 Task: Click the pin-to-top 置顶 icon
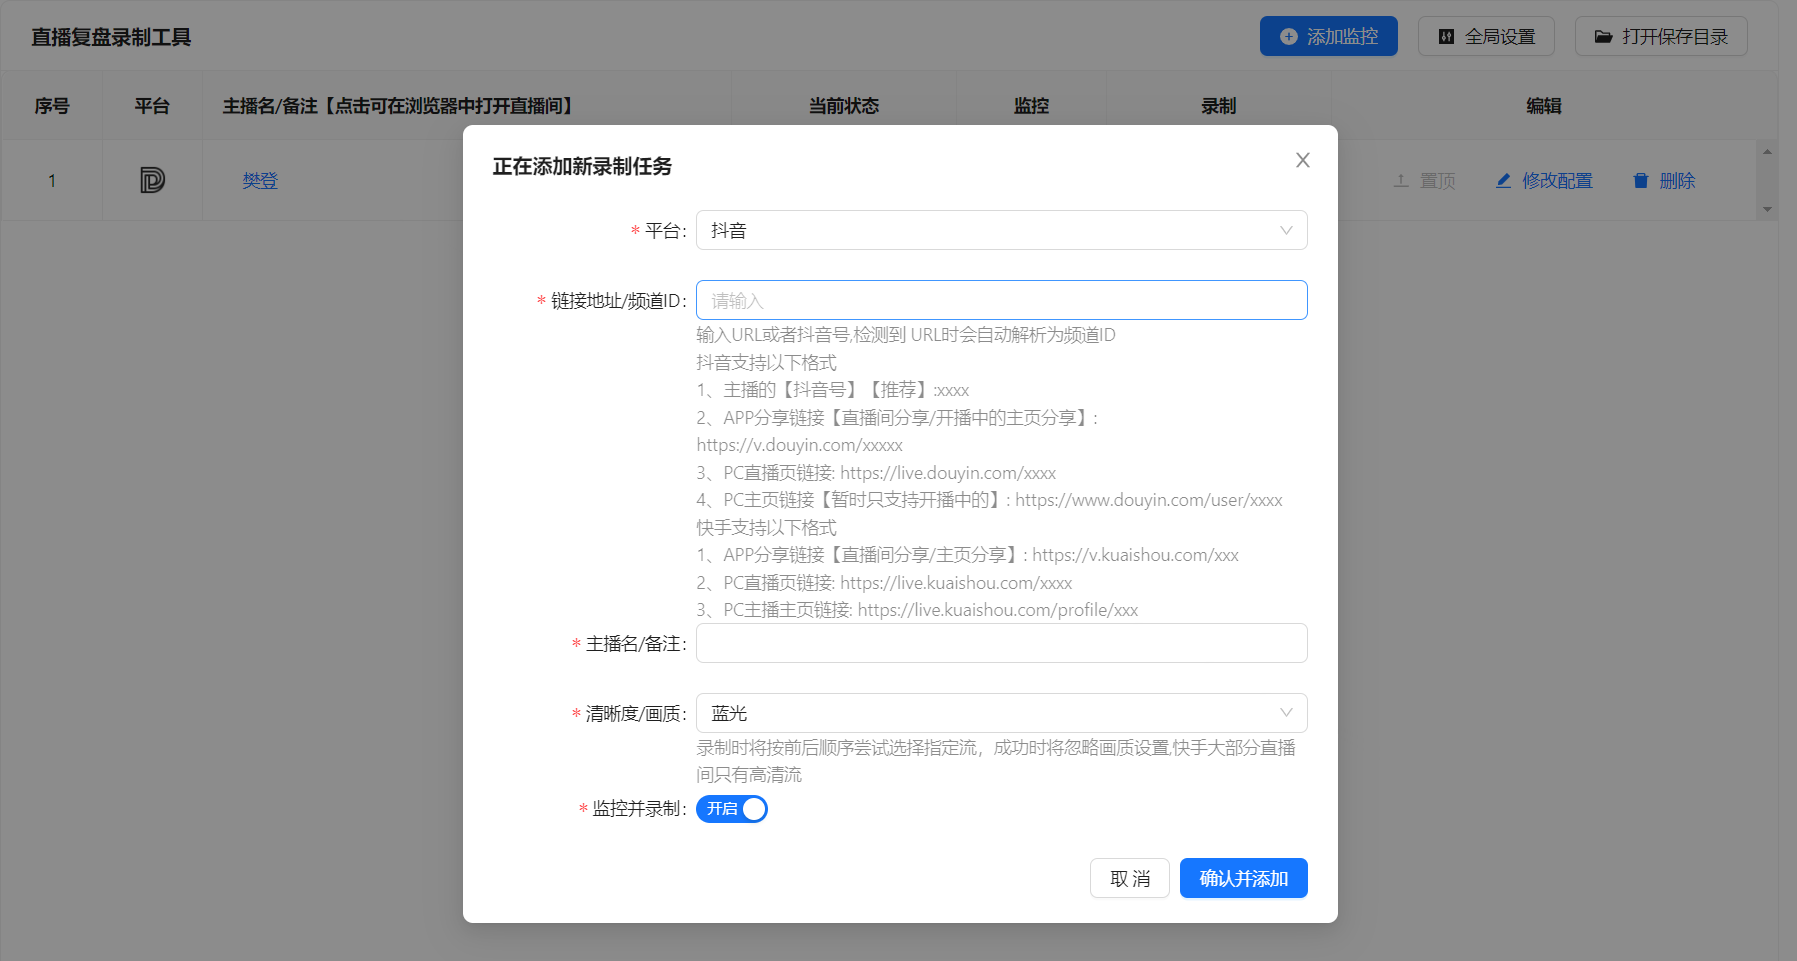pyautogui.click(x=1400, y=181)
